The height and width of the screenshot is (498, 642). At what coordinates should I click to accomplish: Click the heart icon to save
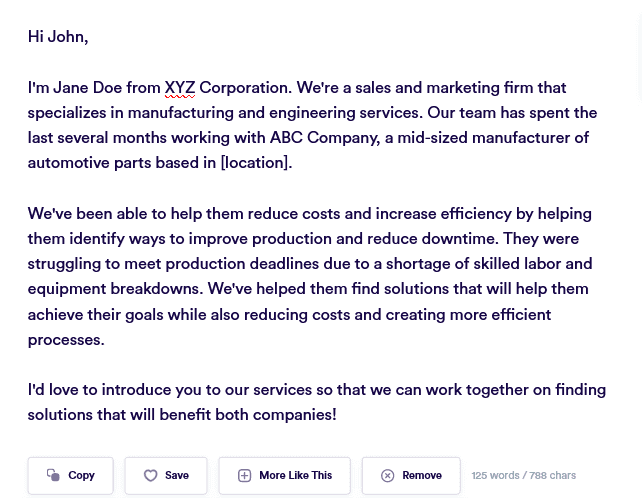click(x=151, y=476)
